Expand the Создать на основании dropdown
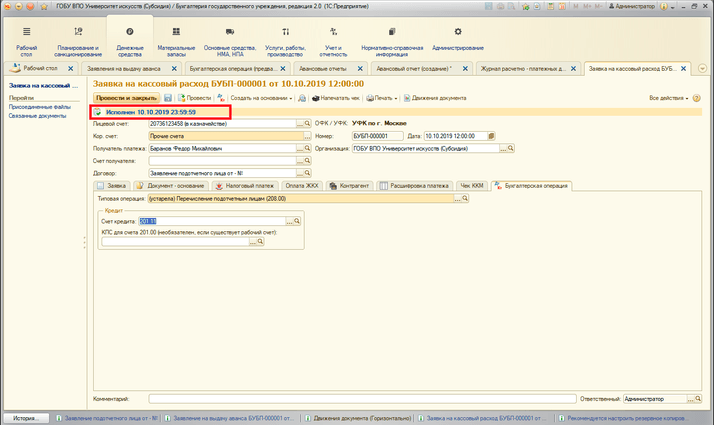This screenshot has width=714, height=425. click(x=261, y=99)
